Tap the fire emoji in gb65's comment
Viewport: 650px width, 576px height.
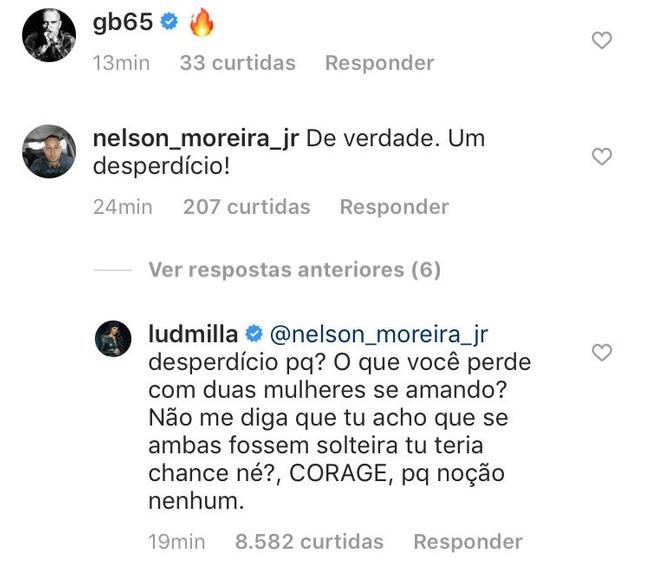point(201,23)
